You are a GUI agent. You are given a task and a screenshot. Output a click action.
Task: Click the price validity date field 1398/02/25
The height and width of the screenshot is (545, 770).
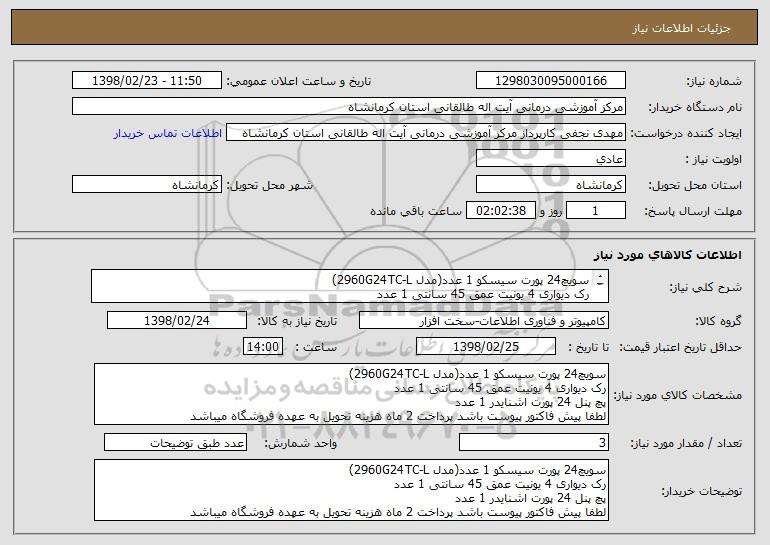[486, 347]
